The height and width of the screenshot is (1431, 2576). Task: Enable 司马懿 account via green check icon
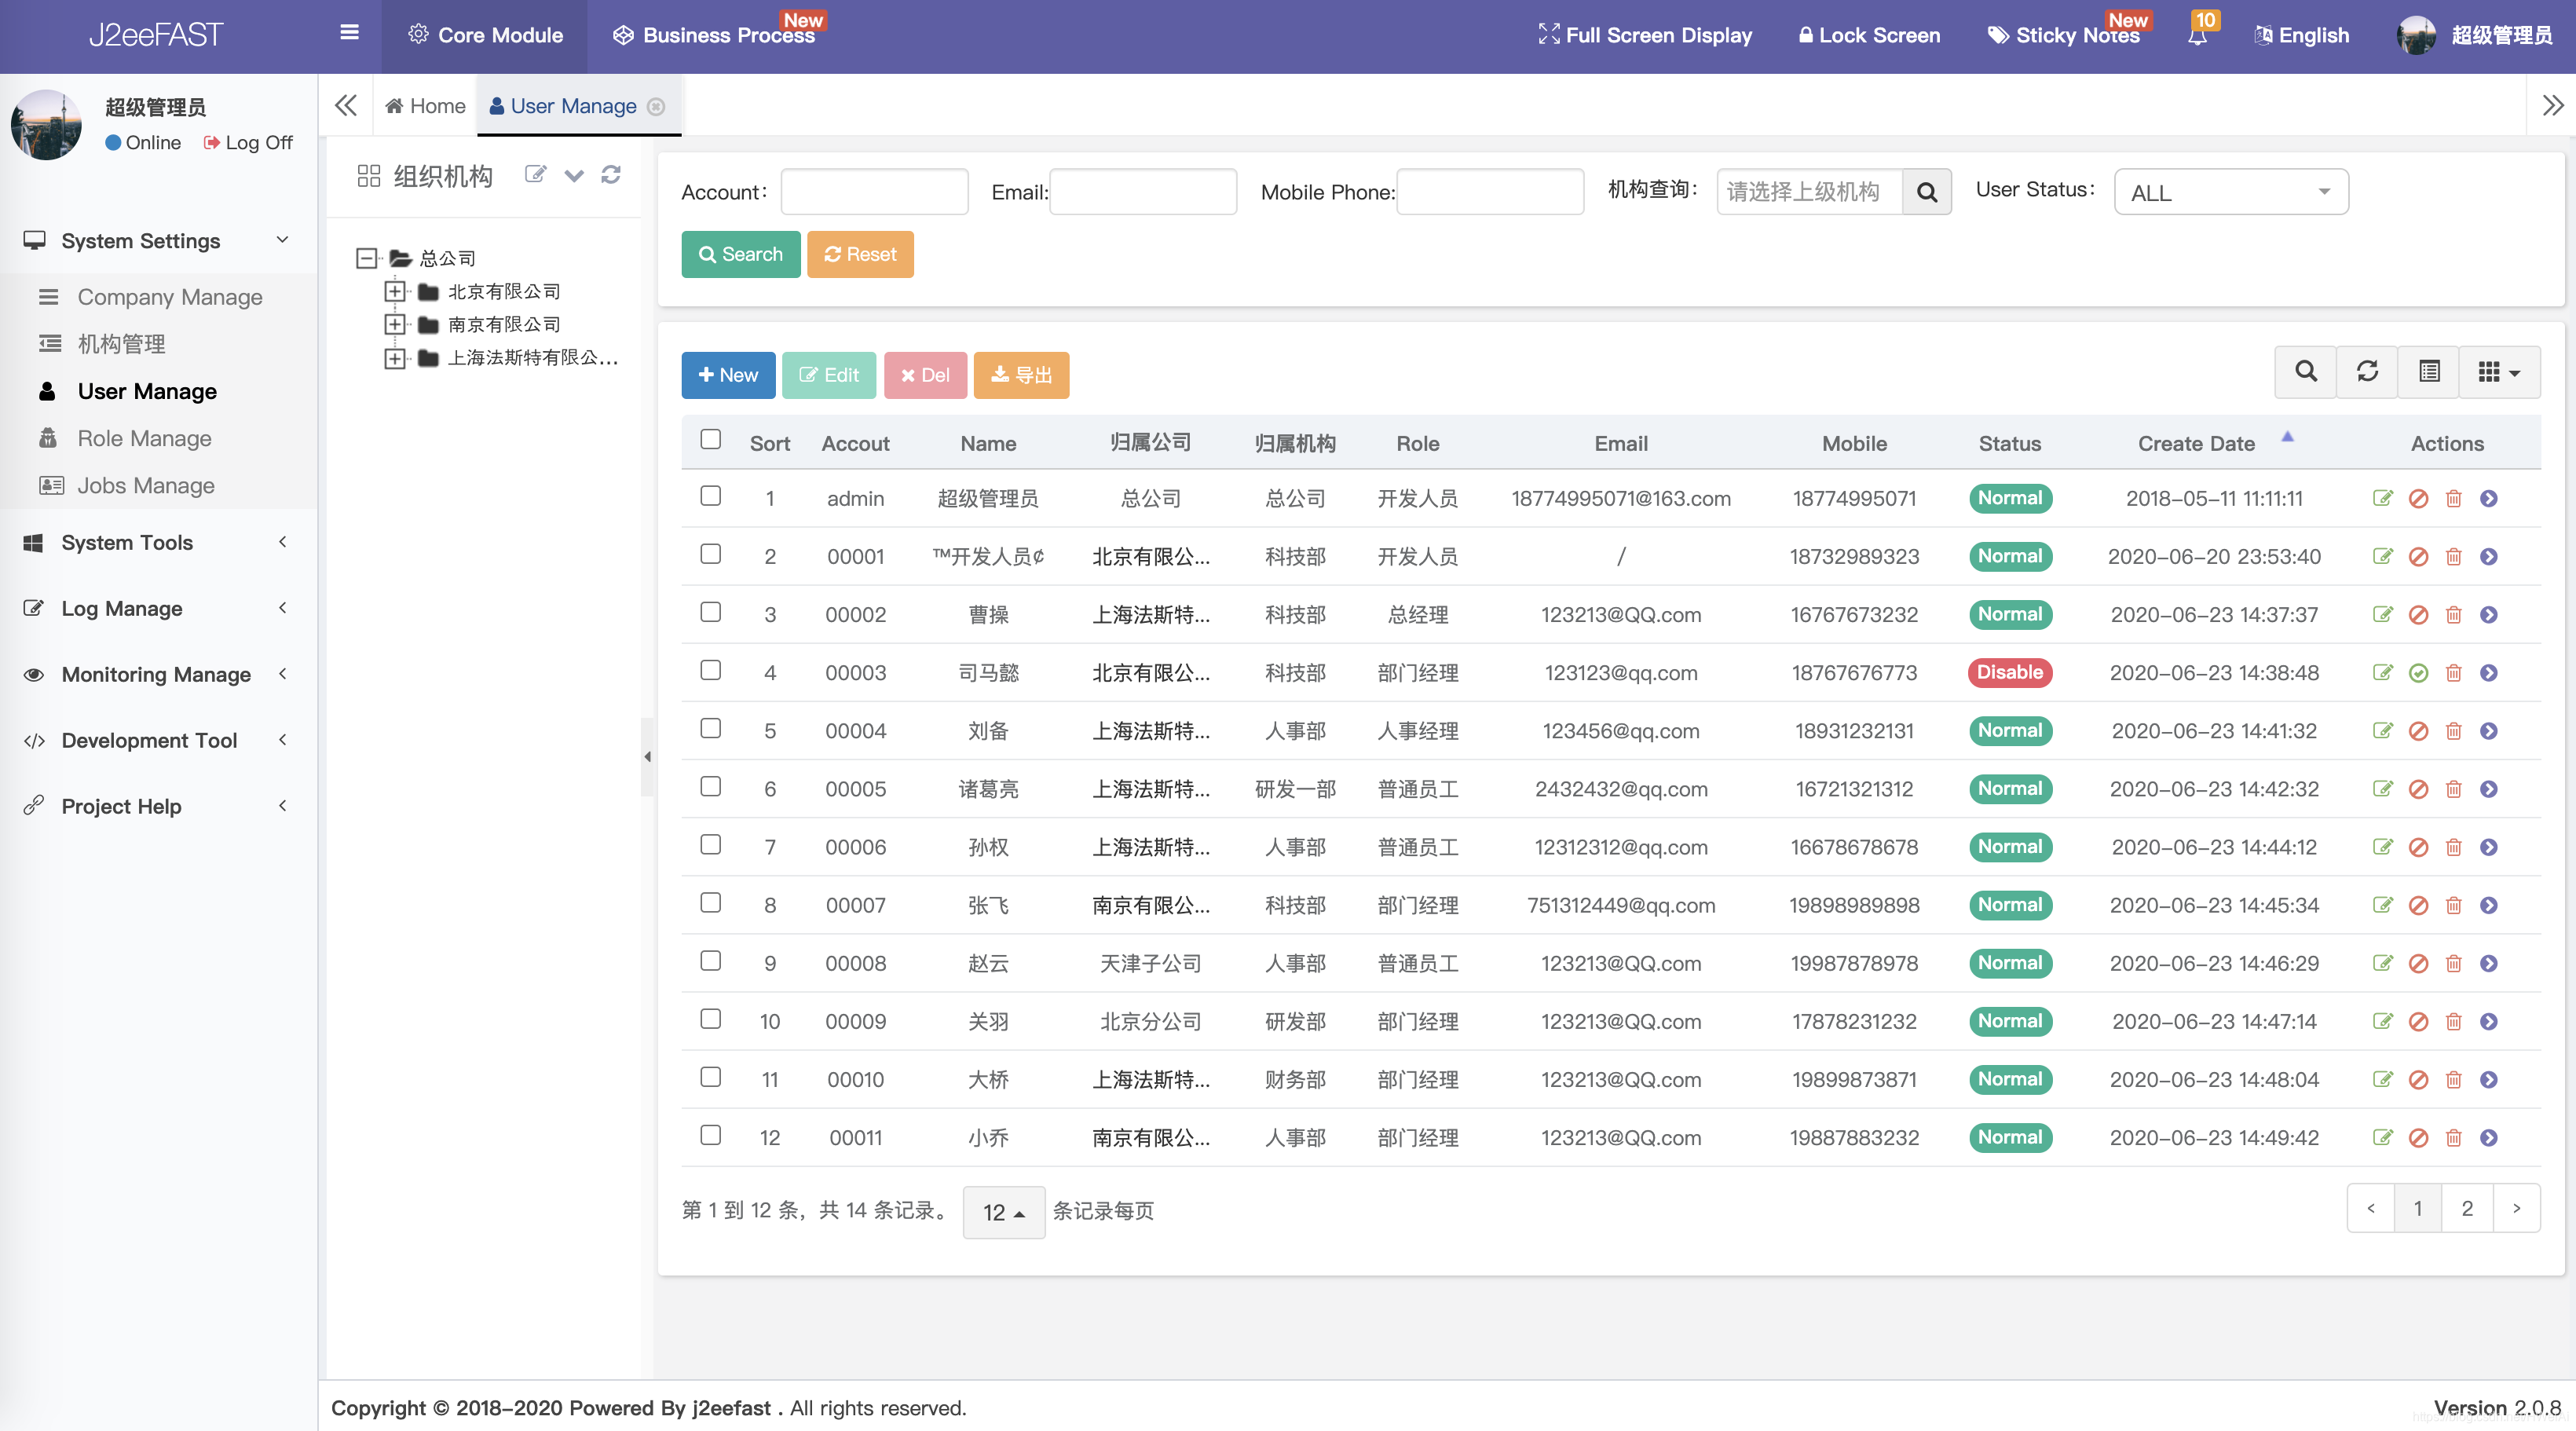click(2418, 673)
